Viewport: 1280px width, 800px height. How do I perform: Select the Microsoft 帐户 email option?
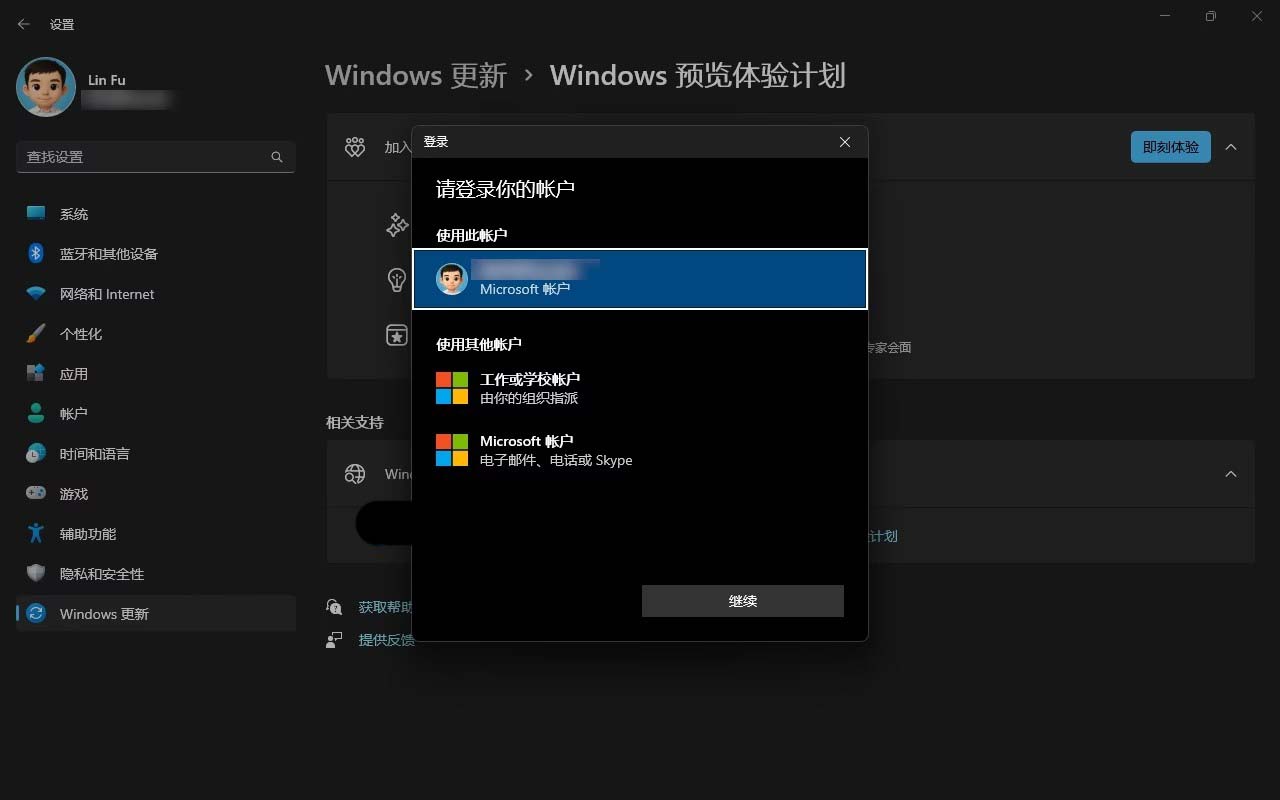(540, 450)
